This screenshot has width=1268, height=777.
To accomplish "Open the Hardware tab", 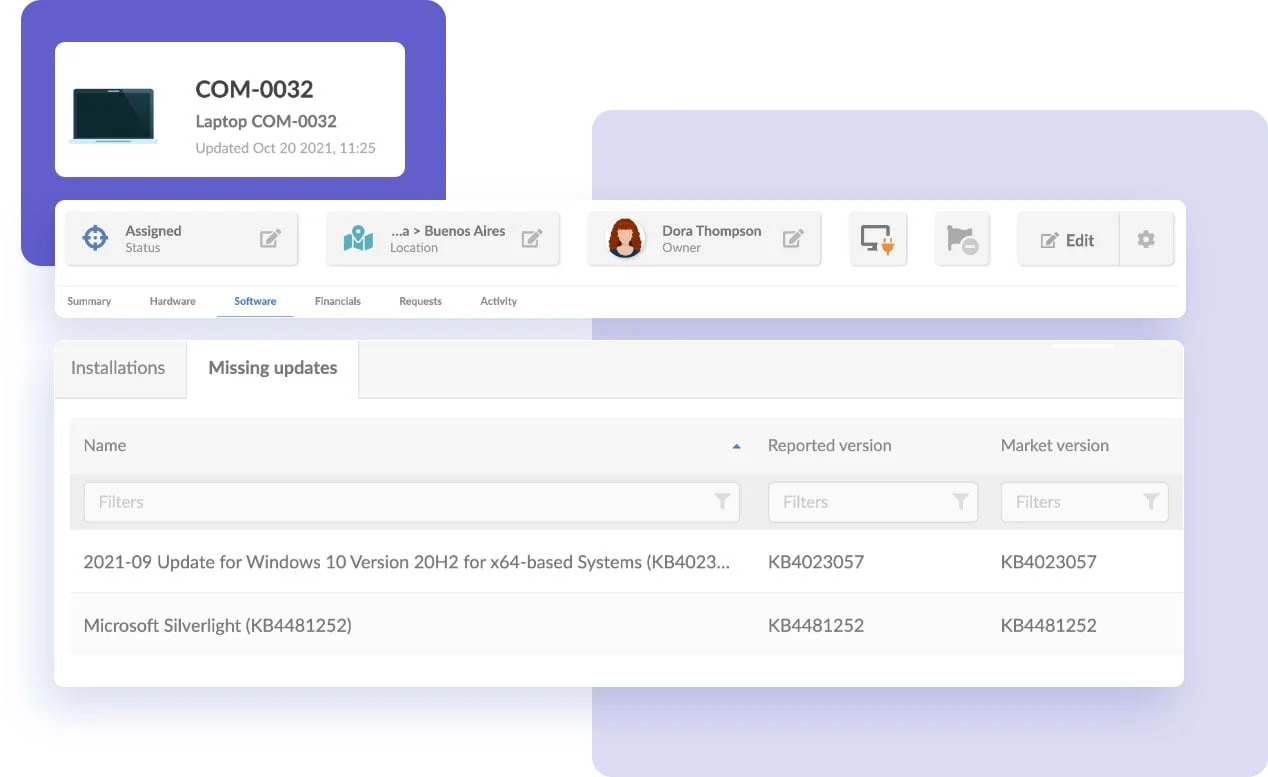I will 172,301.
